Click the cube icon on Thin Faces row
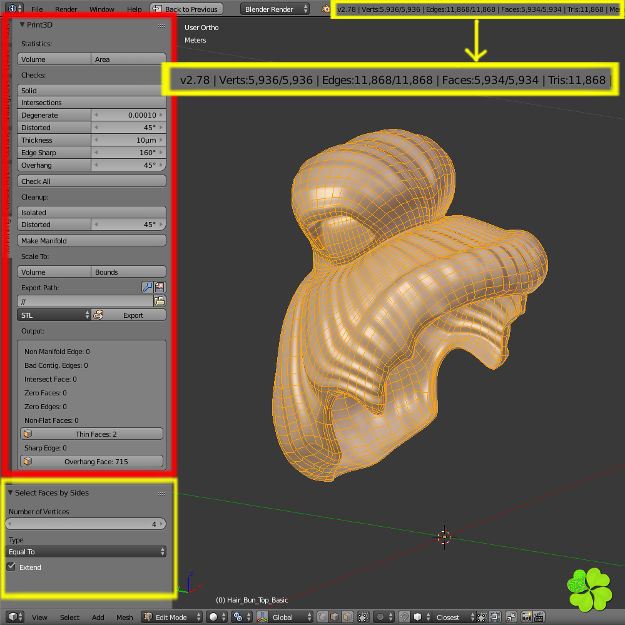The image size is (625, 625). pos(28,434)
